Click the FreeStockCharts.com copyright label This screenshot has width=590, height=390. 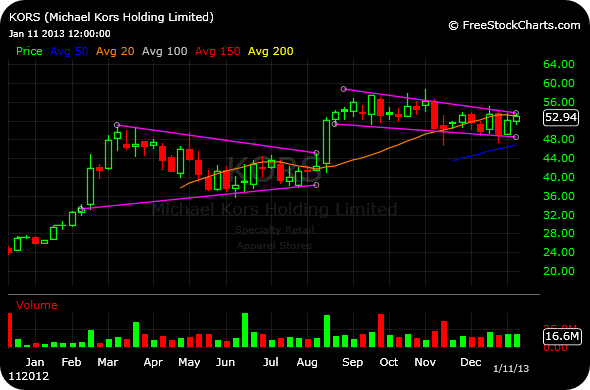coord(514,25)
